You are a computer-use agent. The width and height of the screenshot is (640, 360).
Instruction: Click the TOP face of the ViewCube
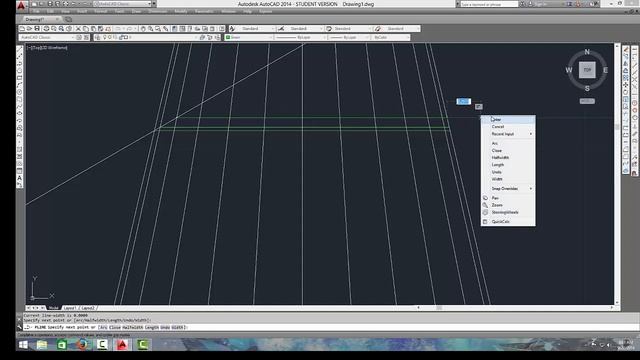[587, 70]
